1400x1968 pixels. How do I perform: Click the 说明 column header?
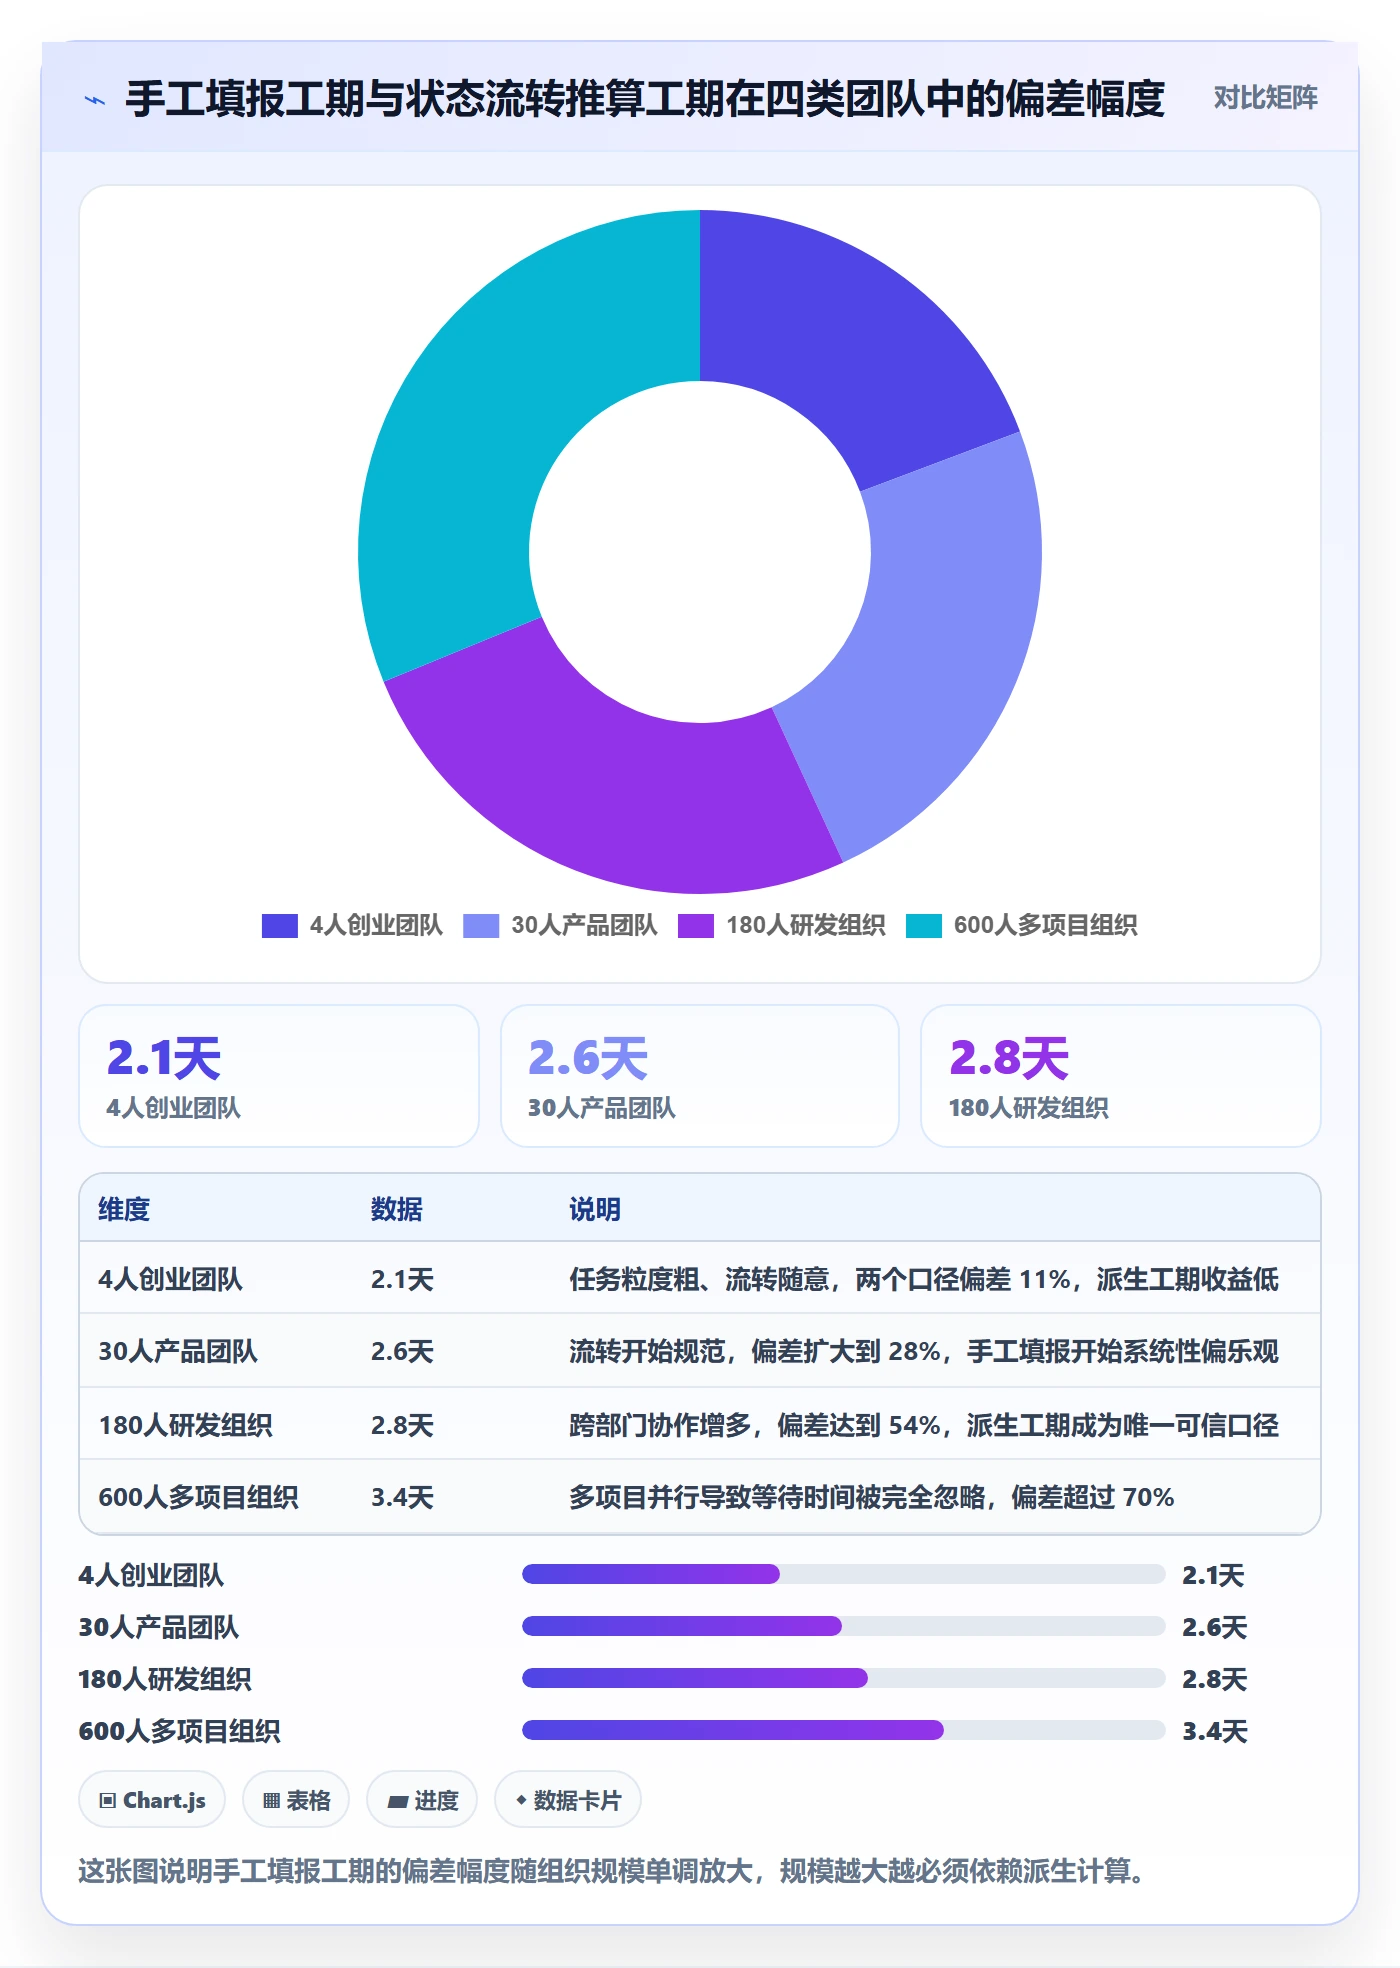[x=595, y=1209]
